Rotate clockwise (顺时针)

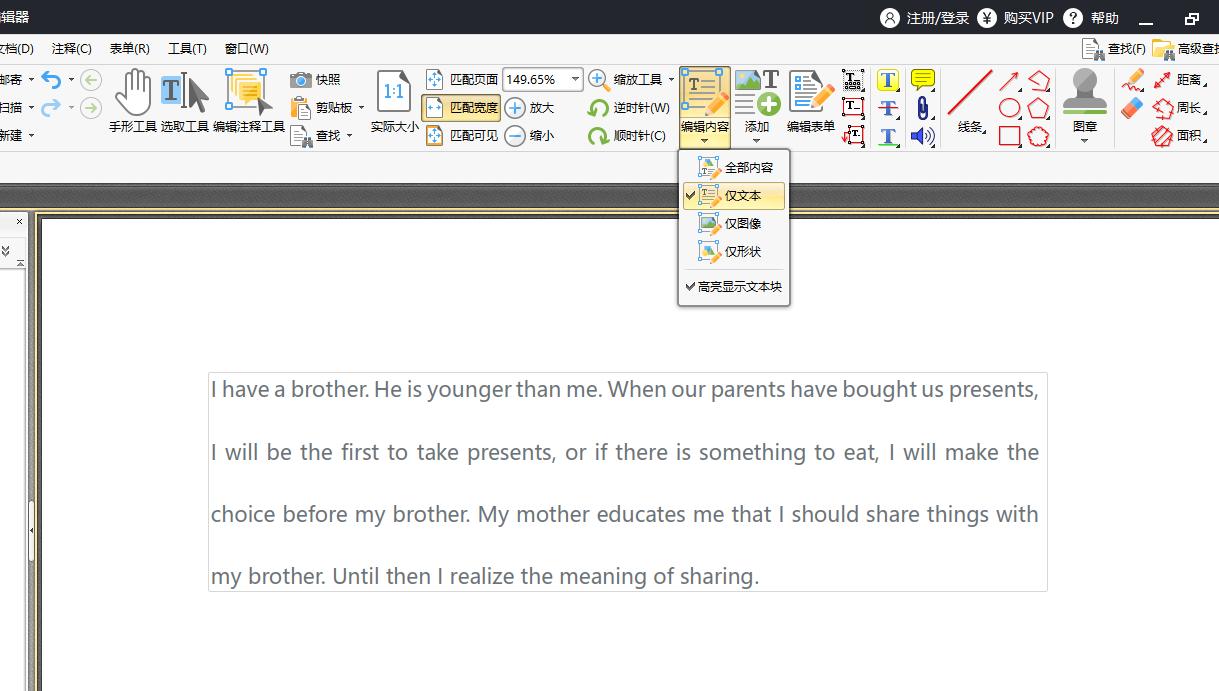coord(627,136)
